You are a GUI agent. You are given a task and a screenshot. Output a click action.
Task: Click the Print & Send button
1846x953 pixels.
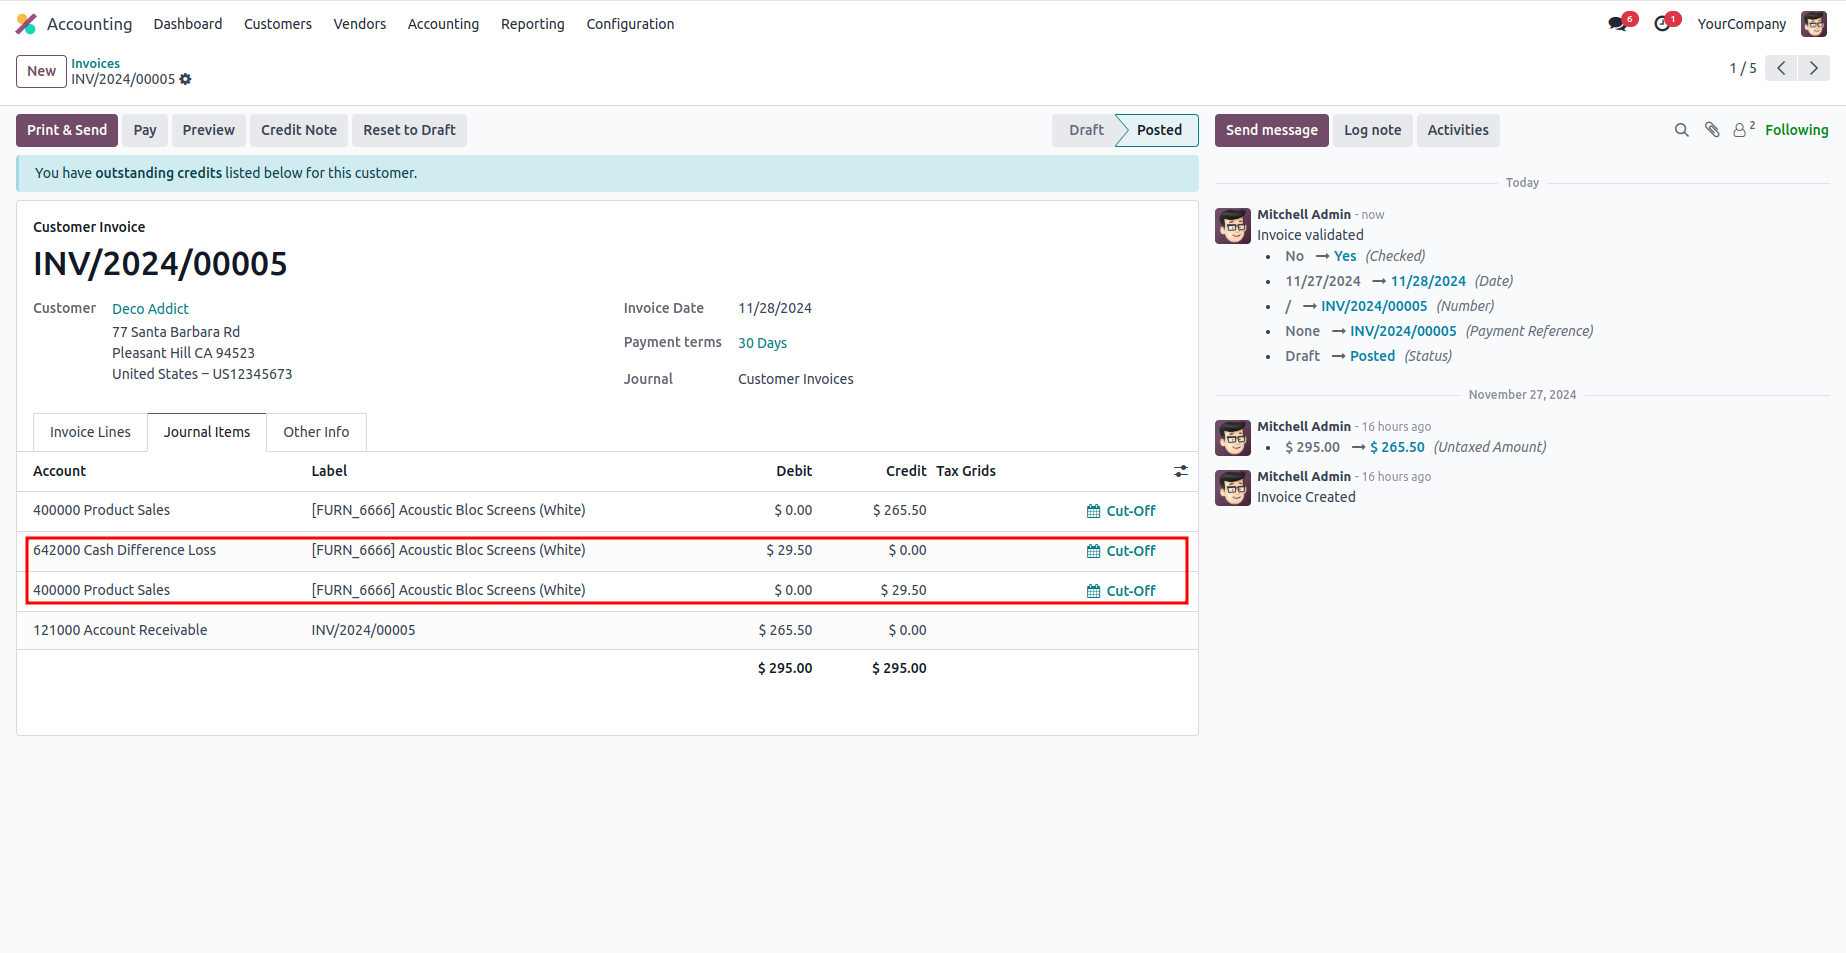point(67,130)
